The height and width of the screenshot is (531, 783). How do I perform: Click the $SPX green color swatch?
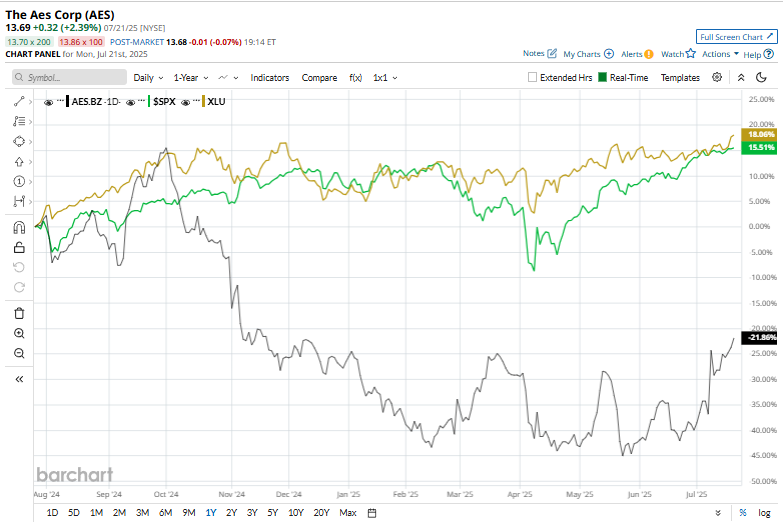pos(149,101)
